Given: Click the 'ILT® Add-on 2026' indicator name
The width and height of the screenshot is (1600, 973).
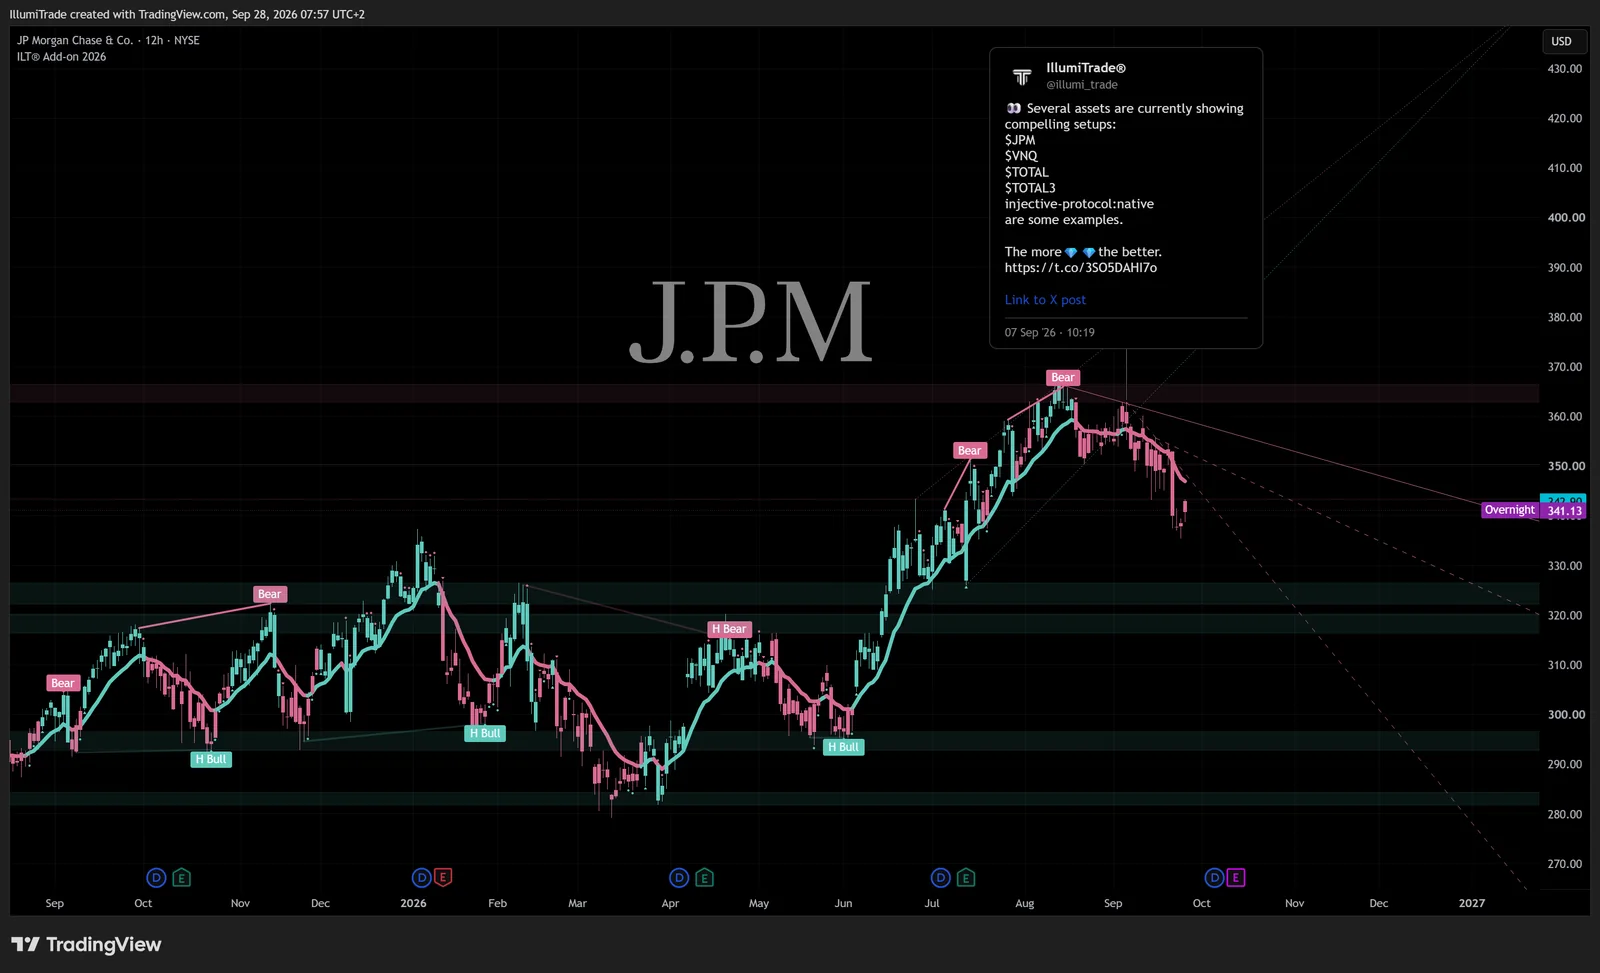Looking at the screenshot, I should tap(61, 57).
